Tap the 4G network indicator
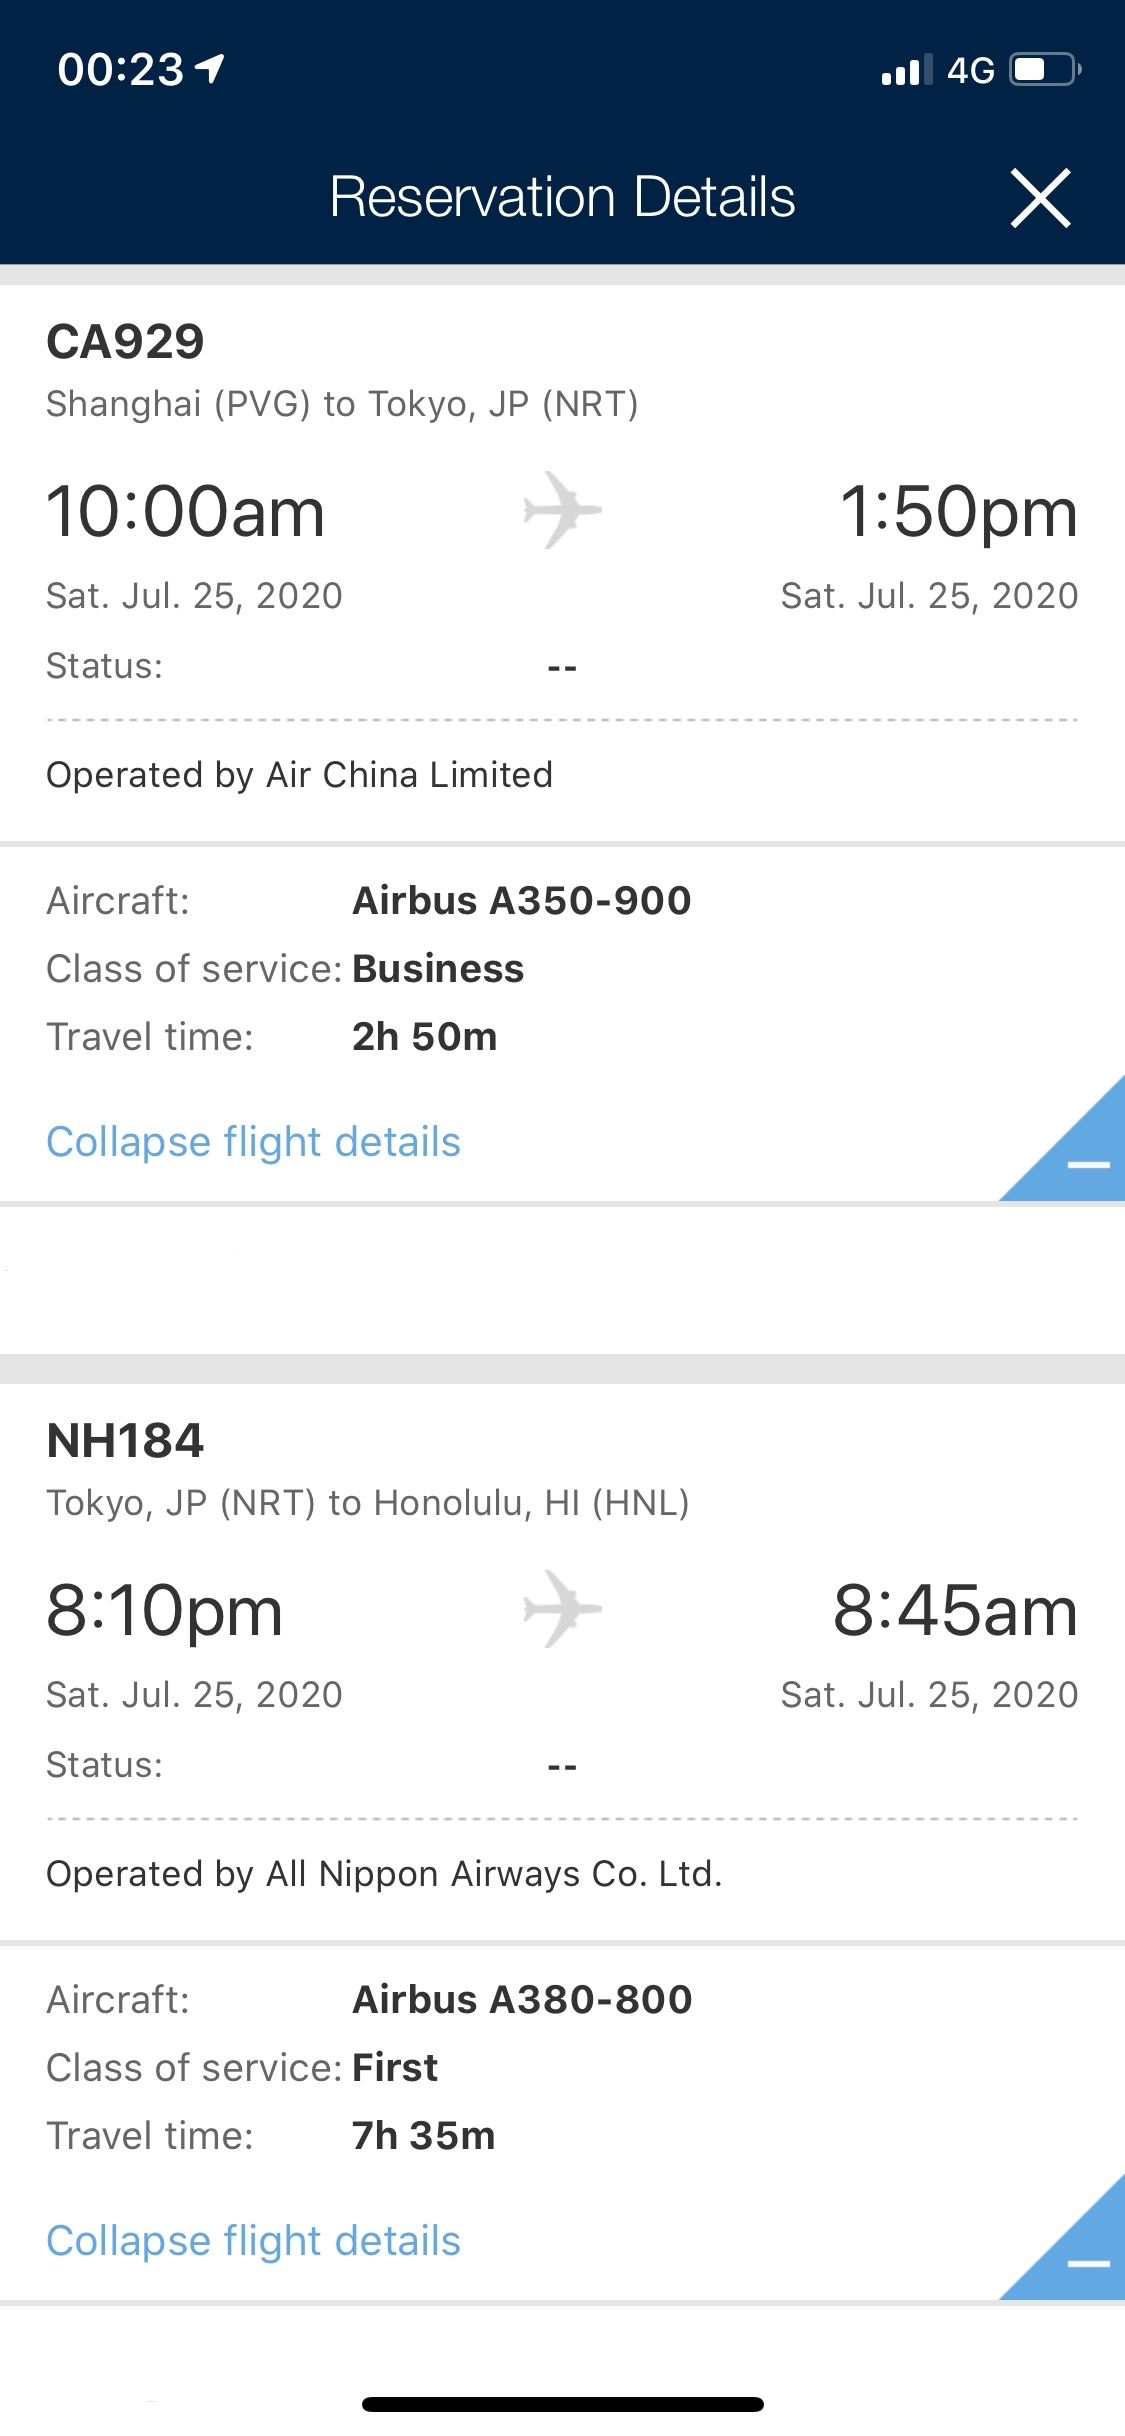 pos(970,71)
